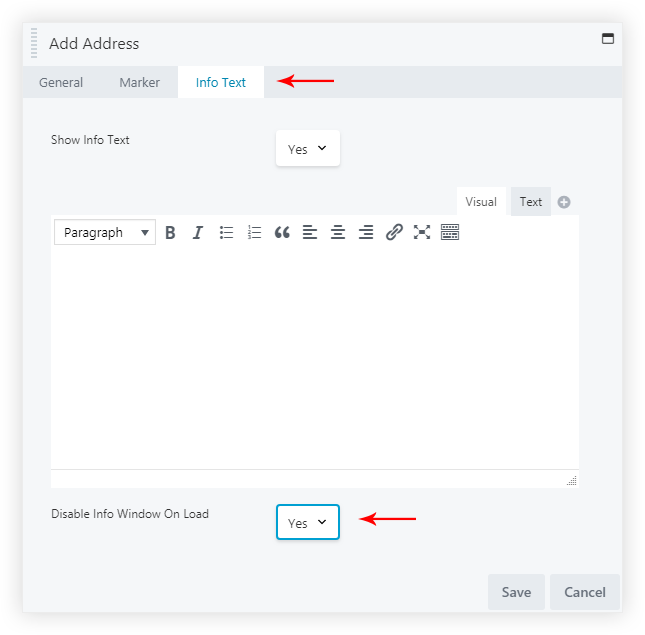Switch to the Marker tab
This screenshot has height=635, width=645.
[x=139, y=82]
